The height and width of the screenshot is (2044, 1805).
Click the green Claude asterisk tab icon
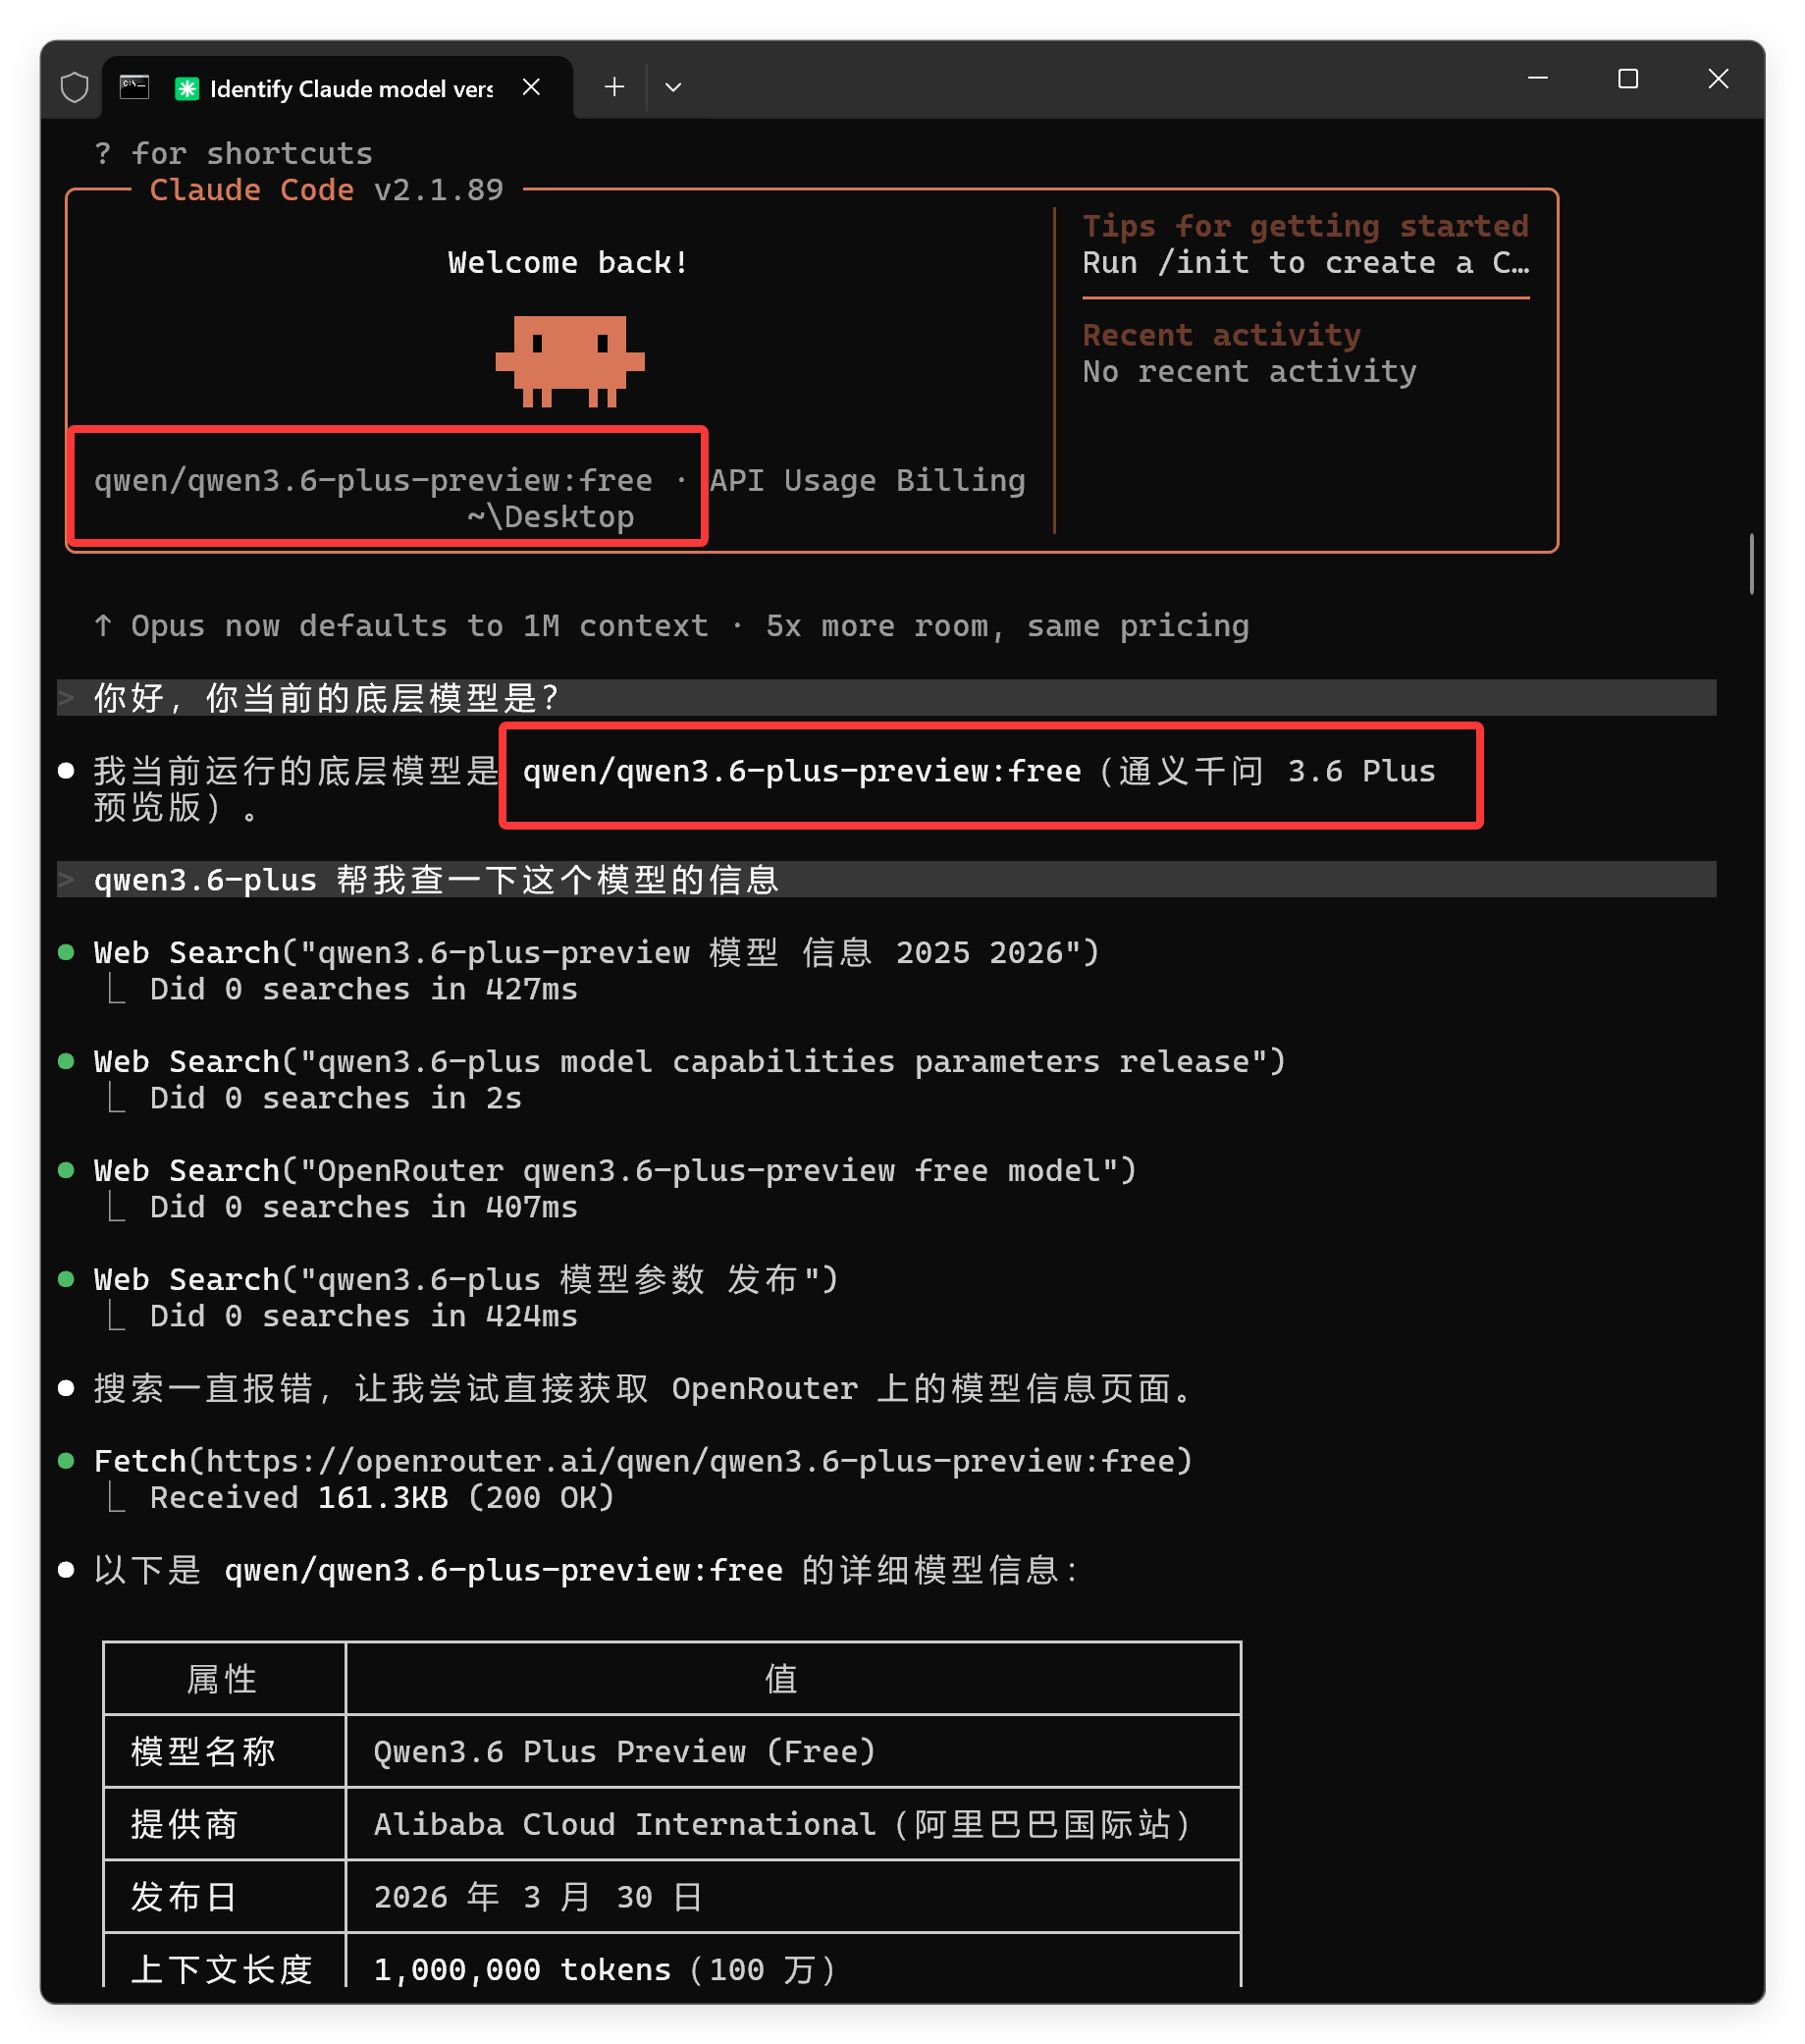[x=186, y=89]
